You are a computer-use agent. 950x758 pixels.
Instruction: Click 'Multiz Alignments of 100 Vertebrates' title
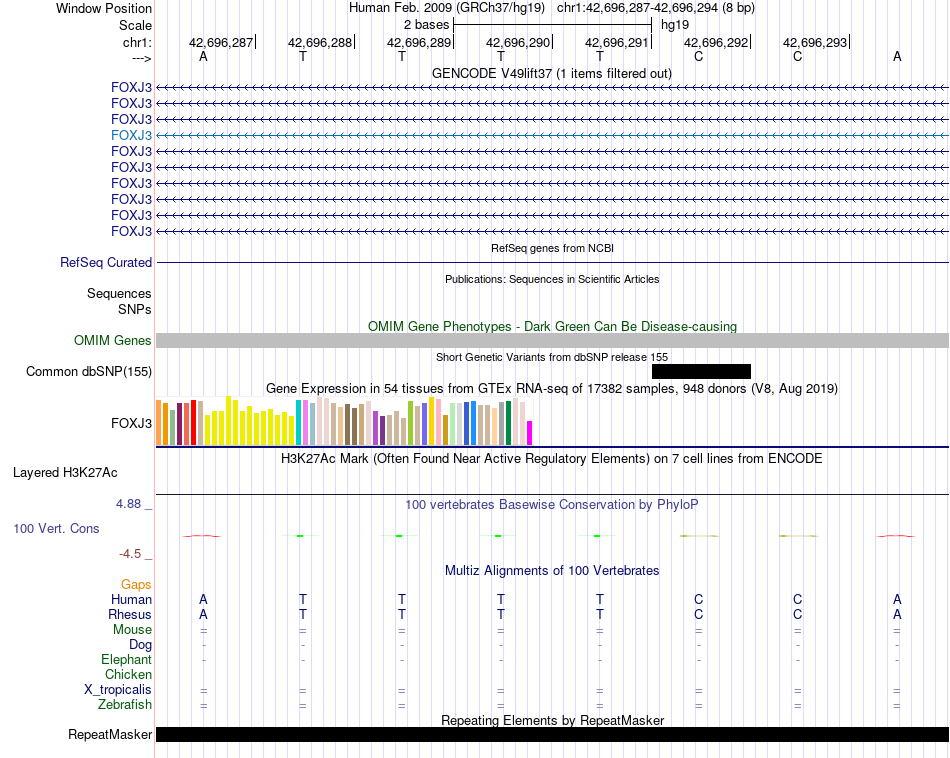point(552,570)
